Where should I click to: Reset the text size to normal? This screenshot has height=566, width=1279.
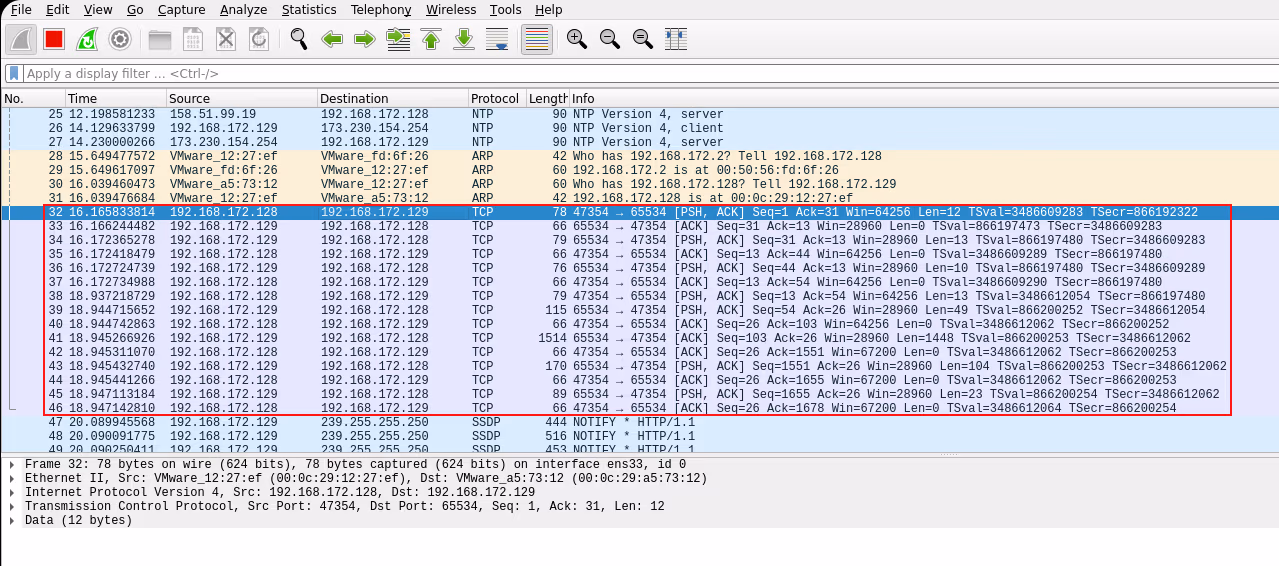click(x=643, y=40)
